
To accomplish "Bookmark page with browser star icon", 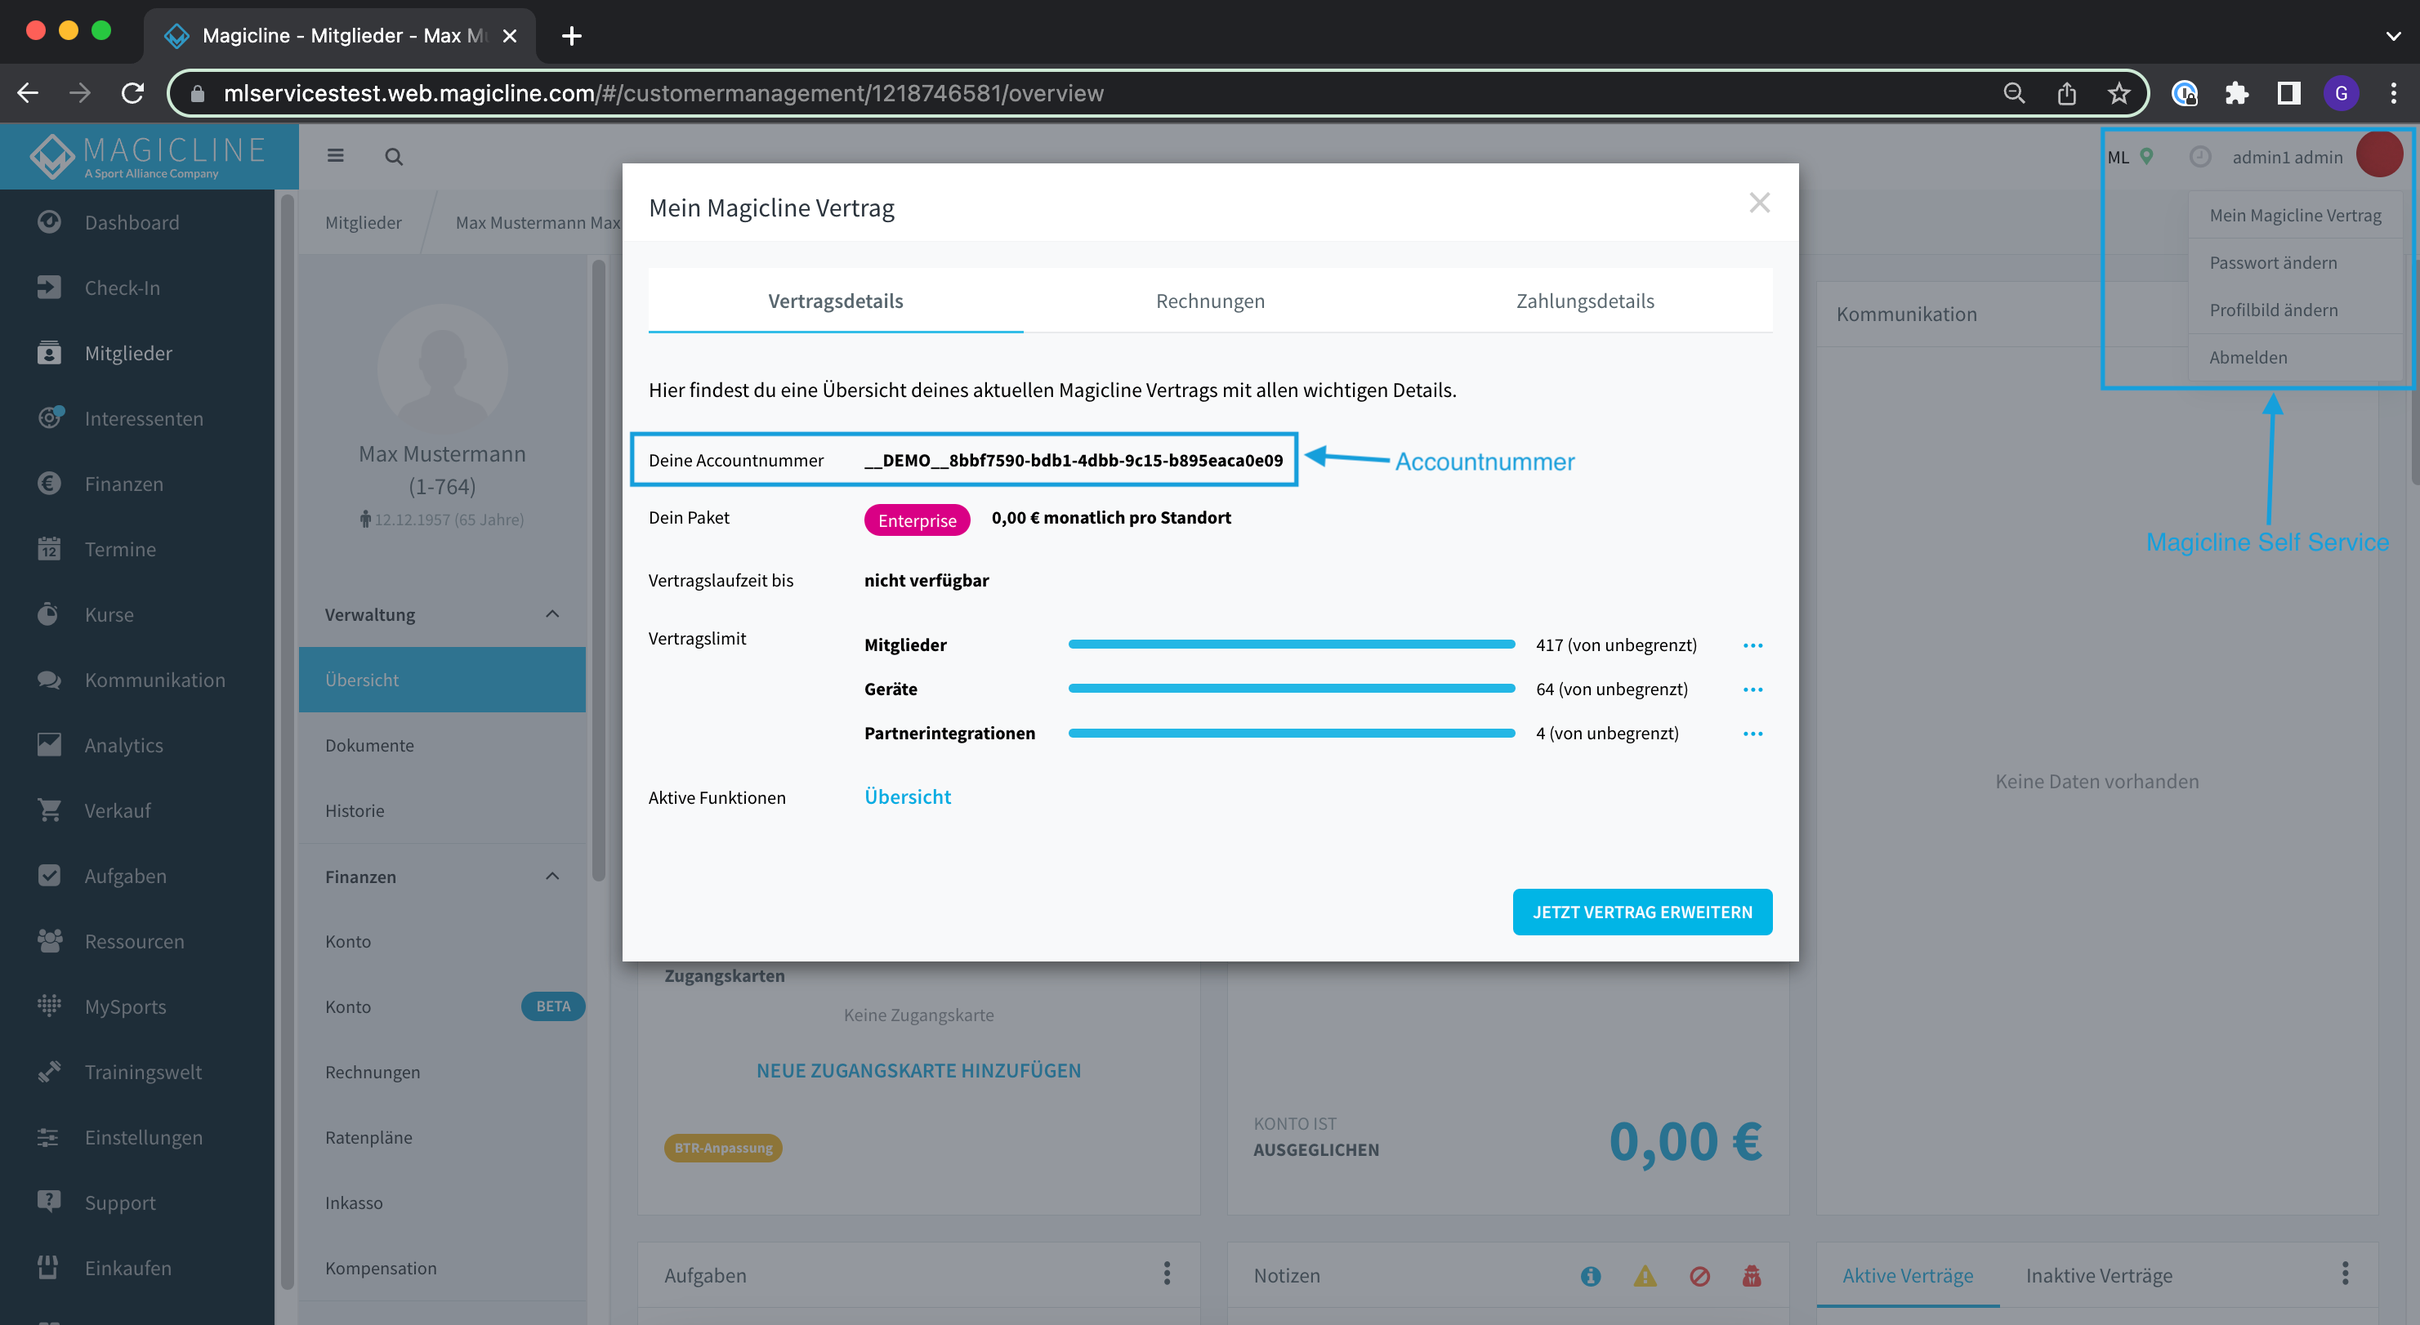I will [2118, 93].
